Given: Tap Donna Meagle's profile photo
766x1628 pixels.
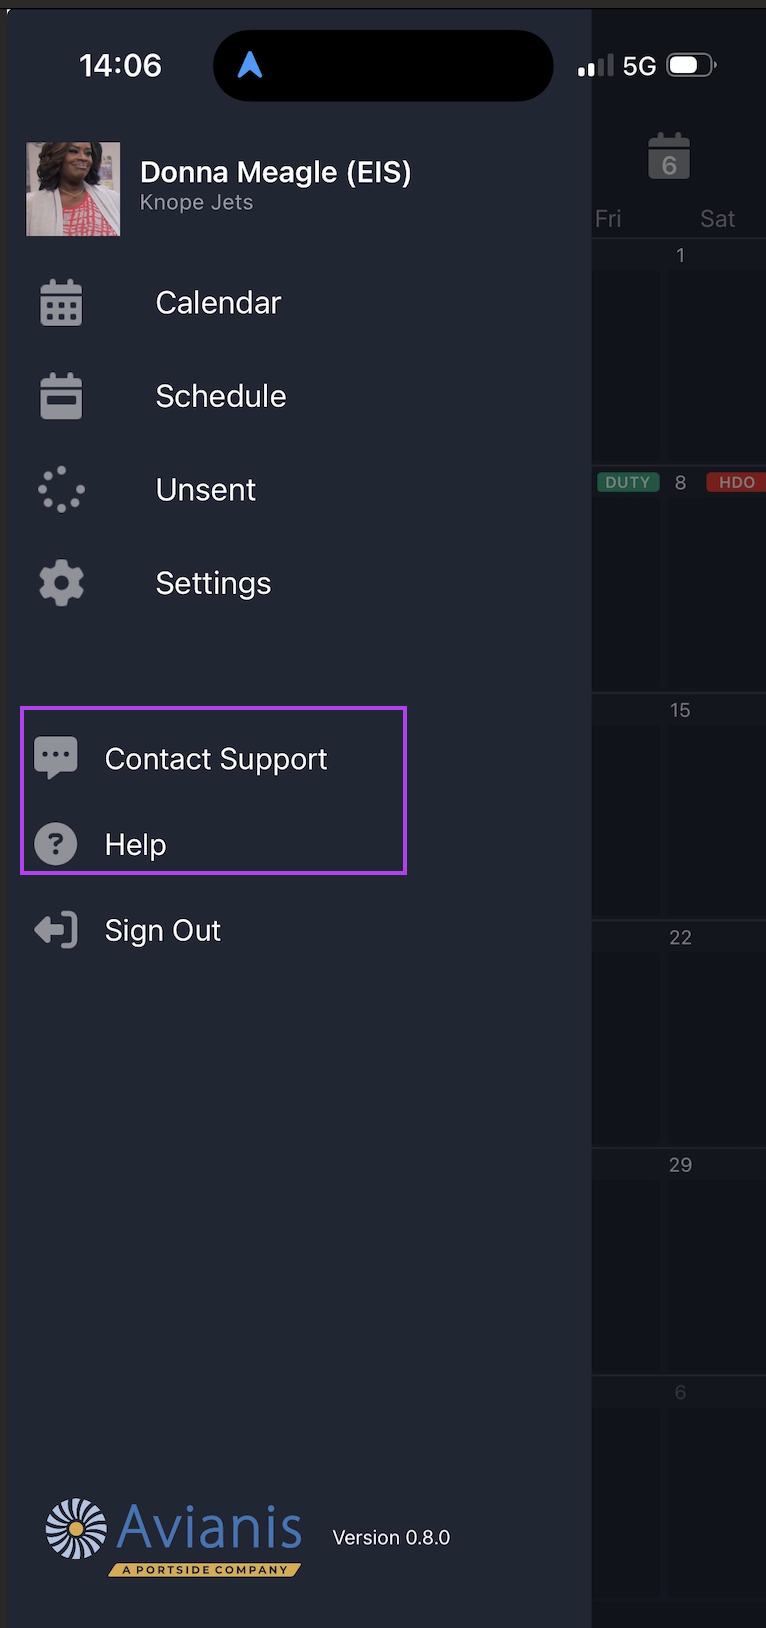Looking at the screenshot, I should click(x=73, y=189).
